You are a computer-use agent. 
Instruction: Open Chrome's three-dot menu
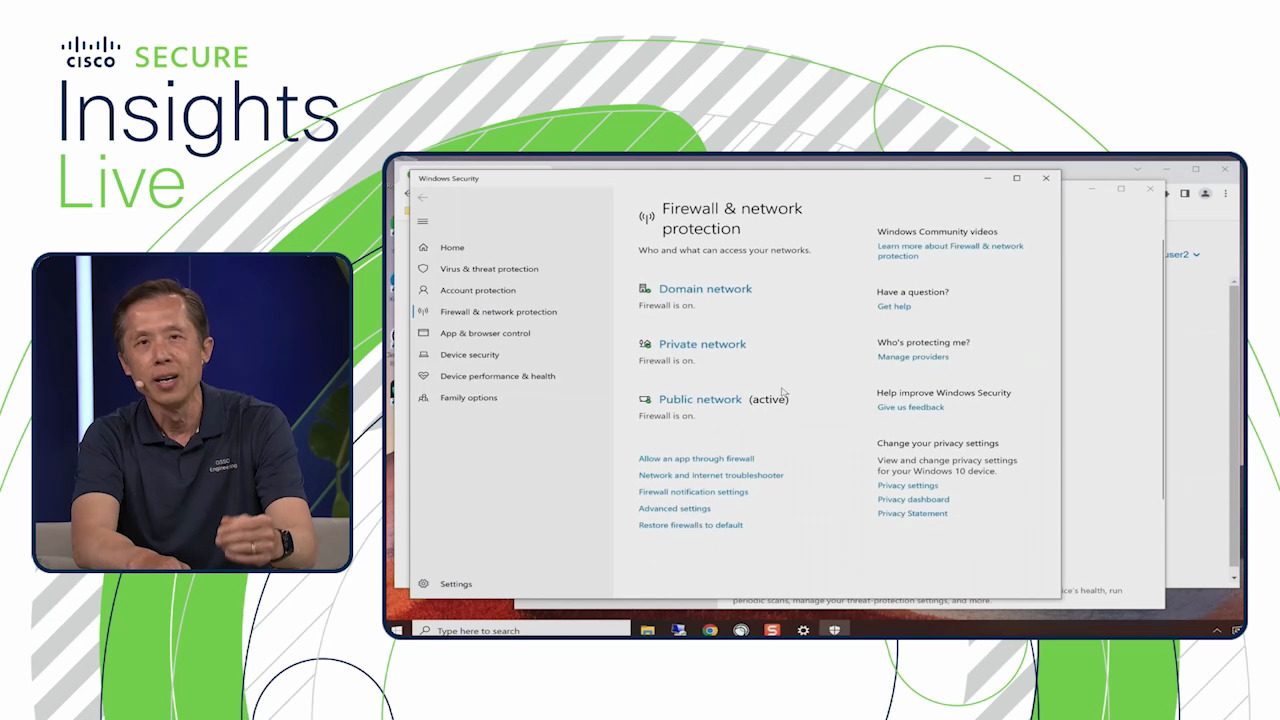(x=1226, y=194)
